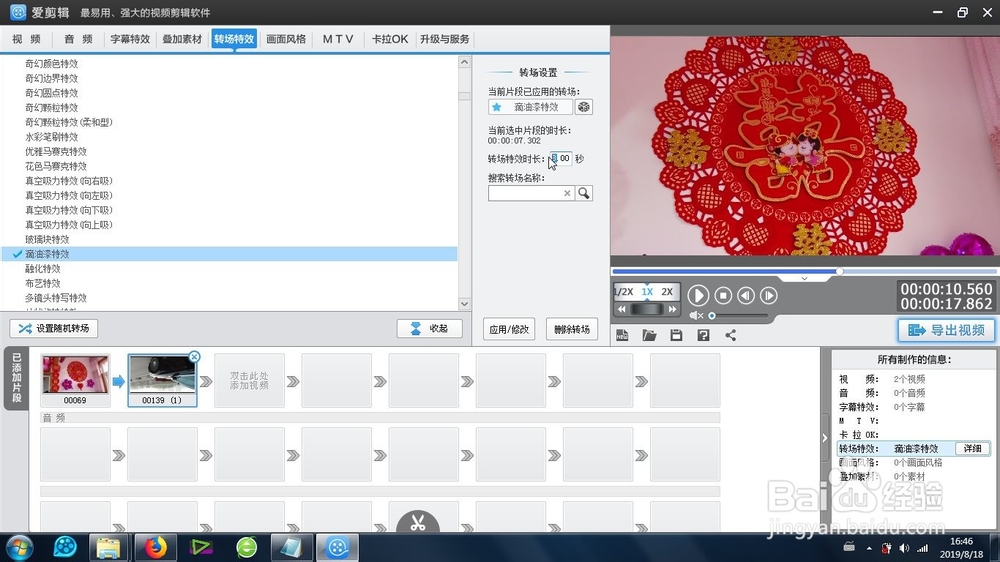Select 融化特效 in the list
Screen dimensions: 1000x562
coord(42,269)
